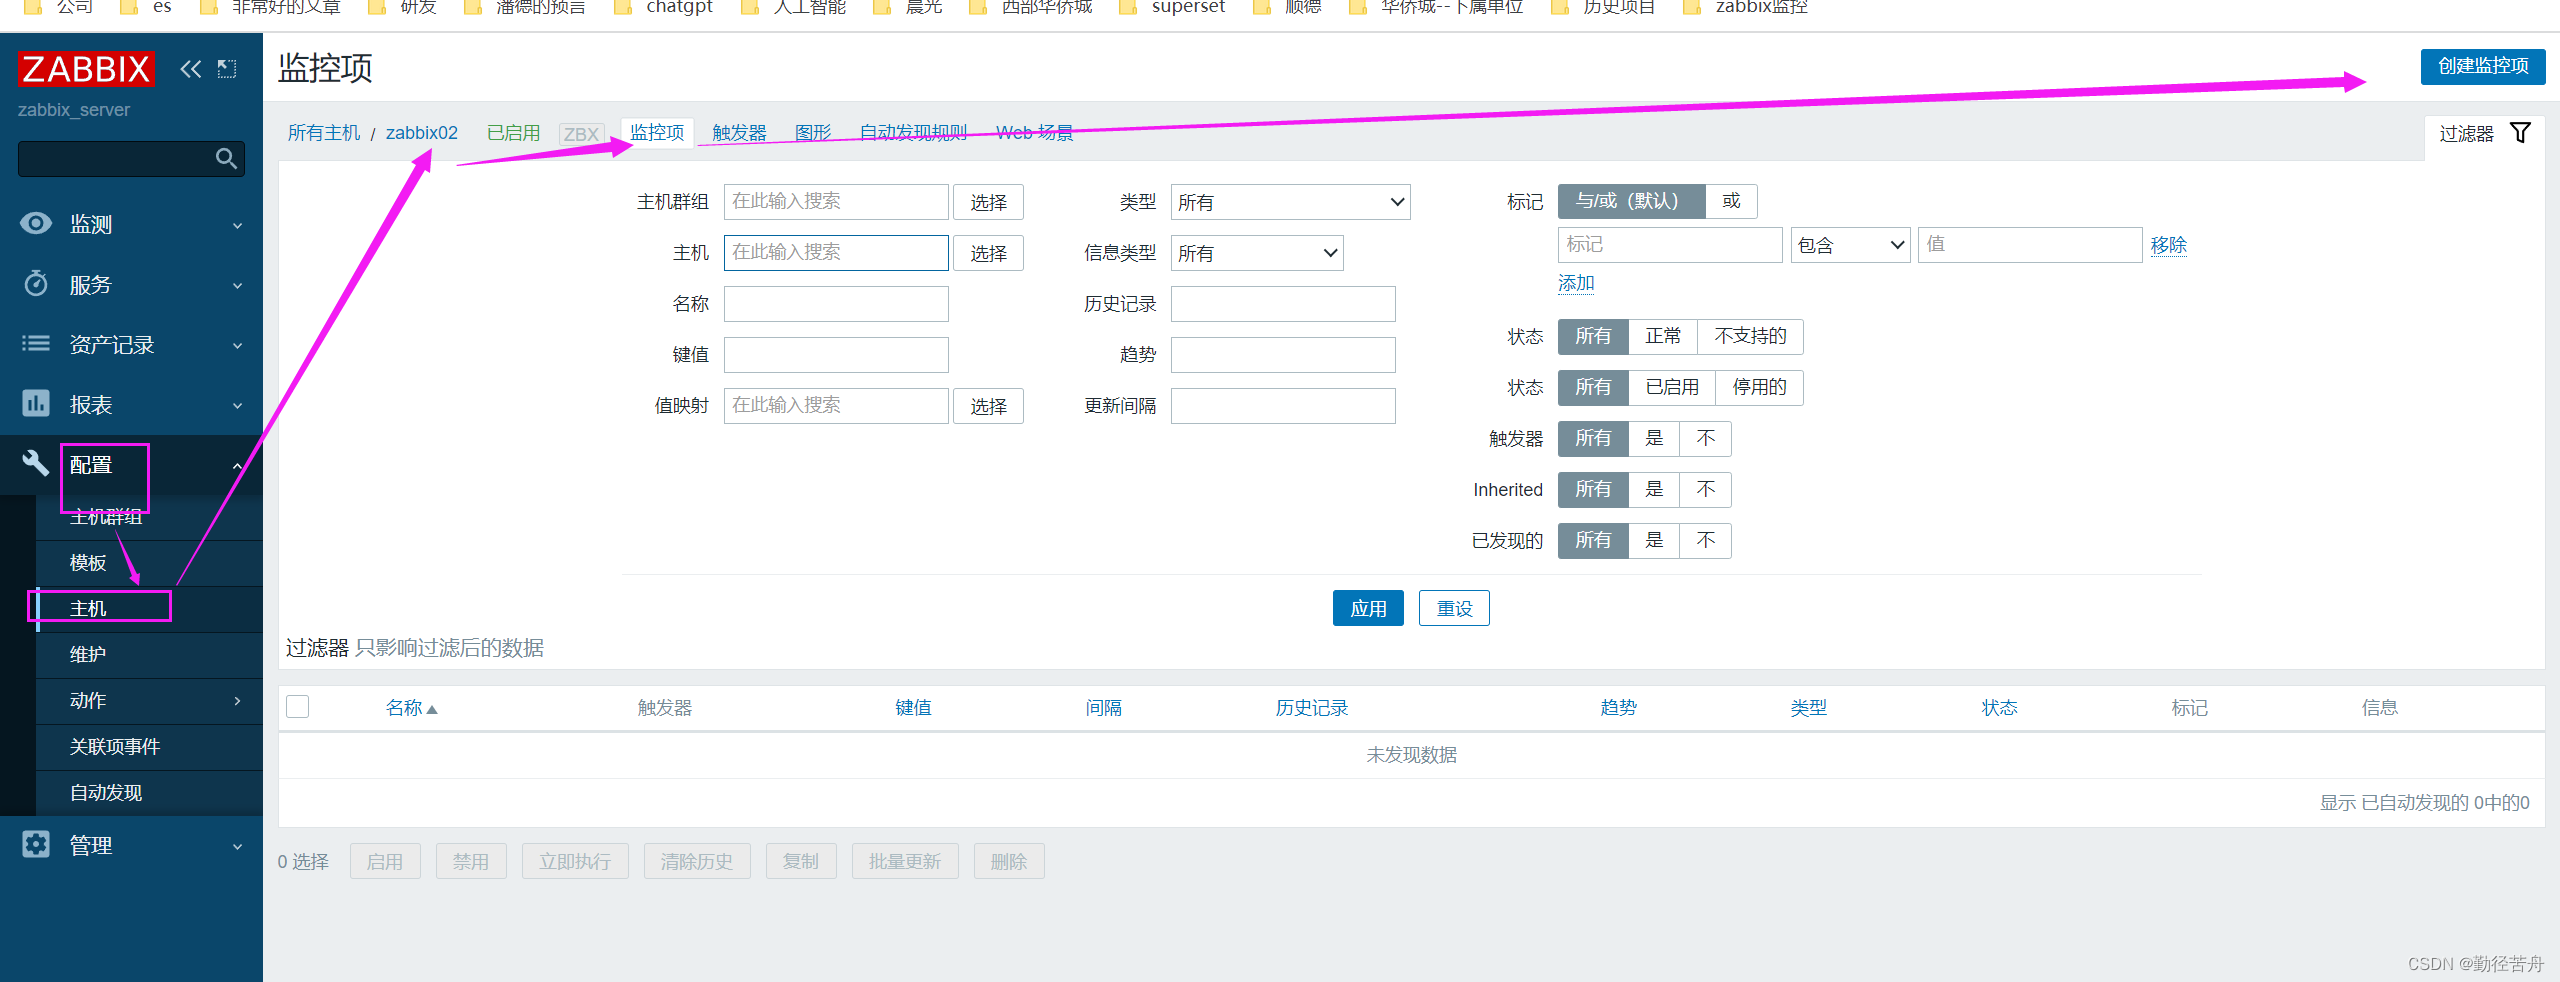Choose 停用的 status option
The height and width of the screenshot is (982, 2560).
click(x=1759, y=387)
